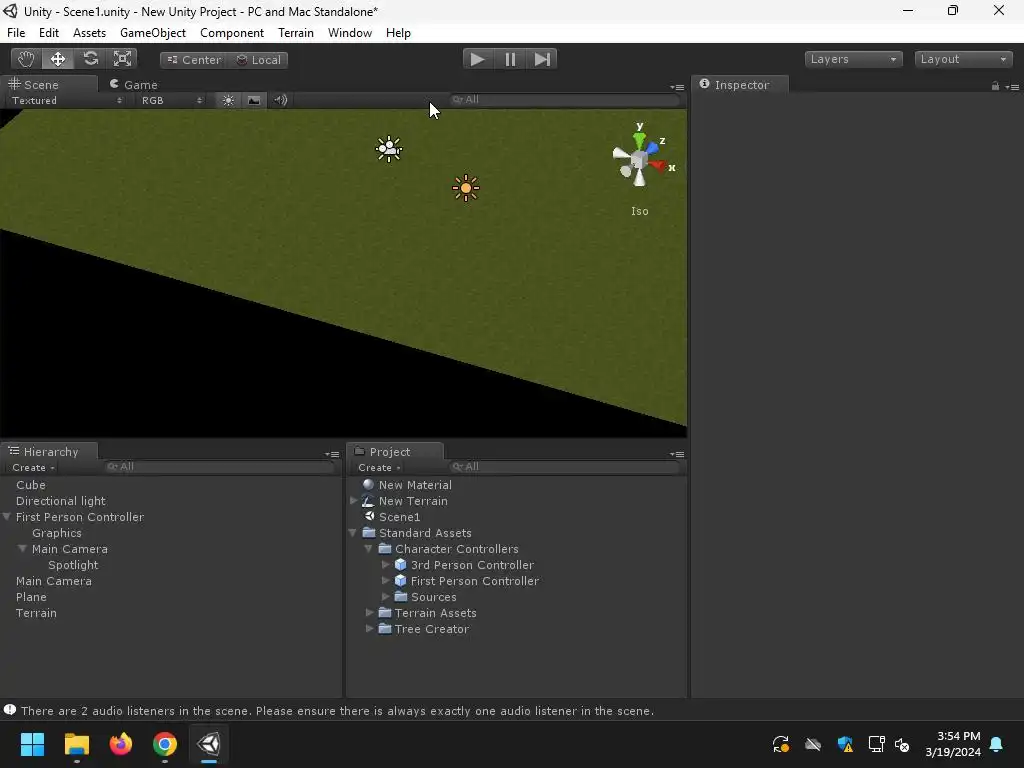Image resolution: width=1024 pixels, height=768 pixels.
Task: Collapse Character Controllers folder
Action: point(368,549)
